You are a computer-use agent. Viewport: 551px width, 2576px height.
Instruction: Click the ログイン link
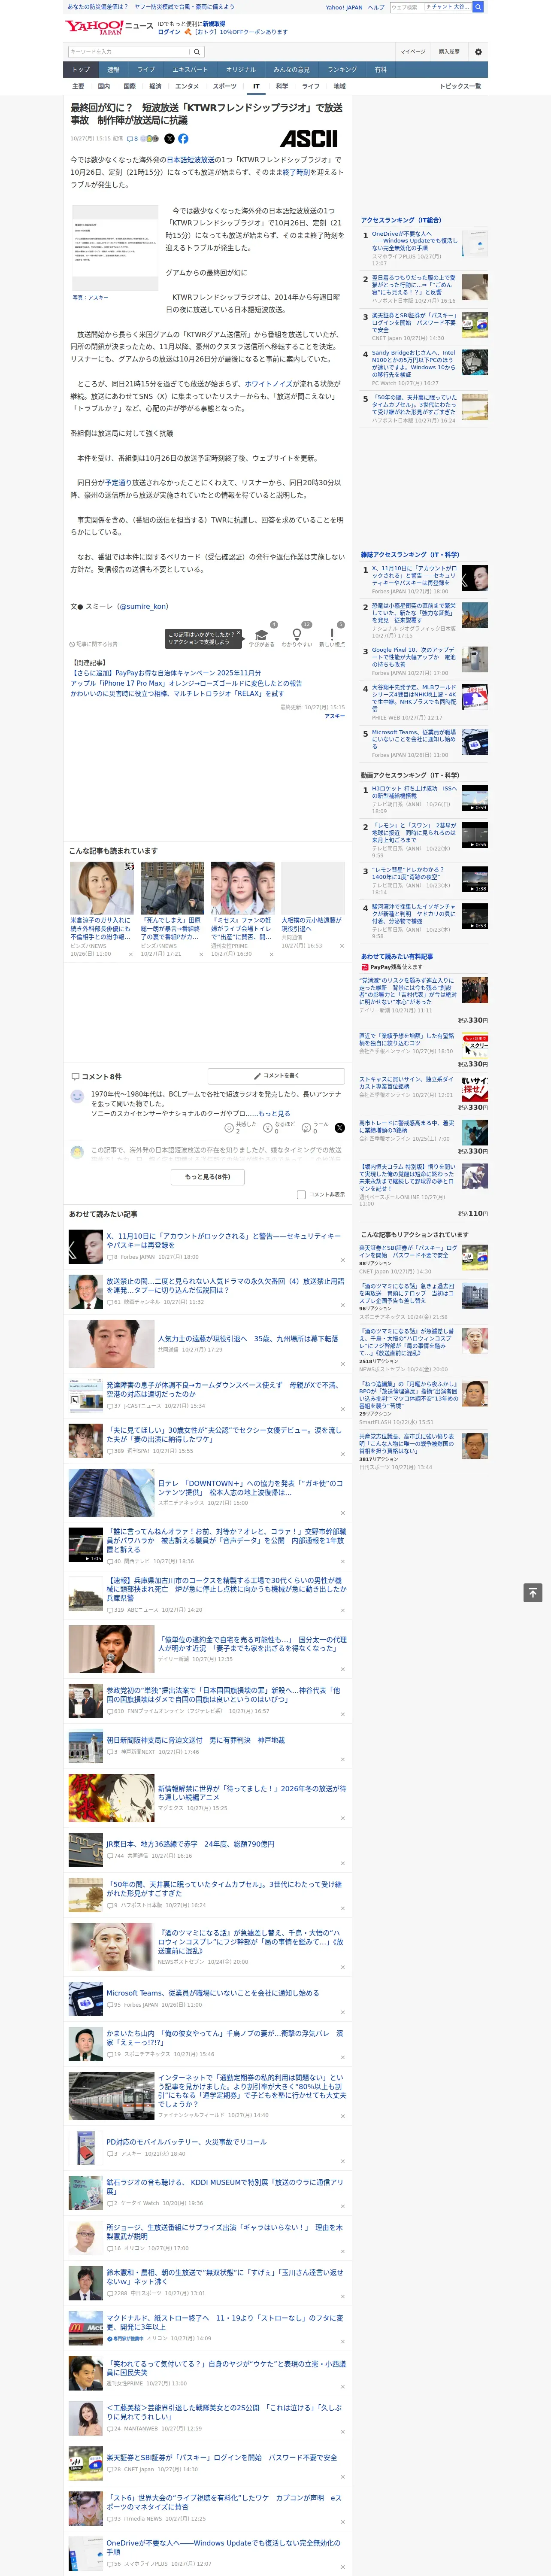pos(169,32)
